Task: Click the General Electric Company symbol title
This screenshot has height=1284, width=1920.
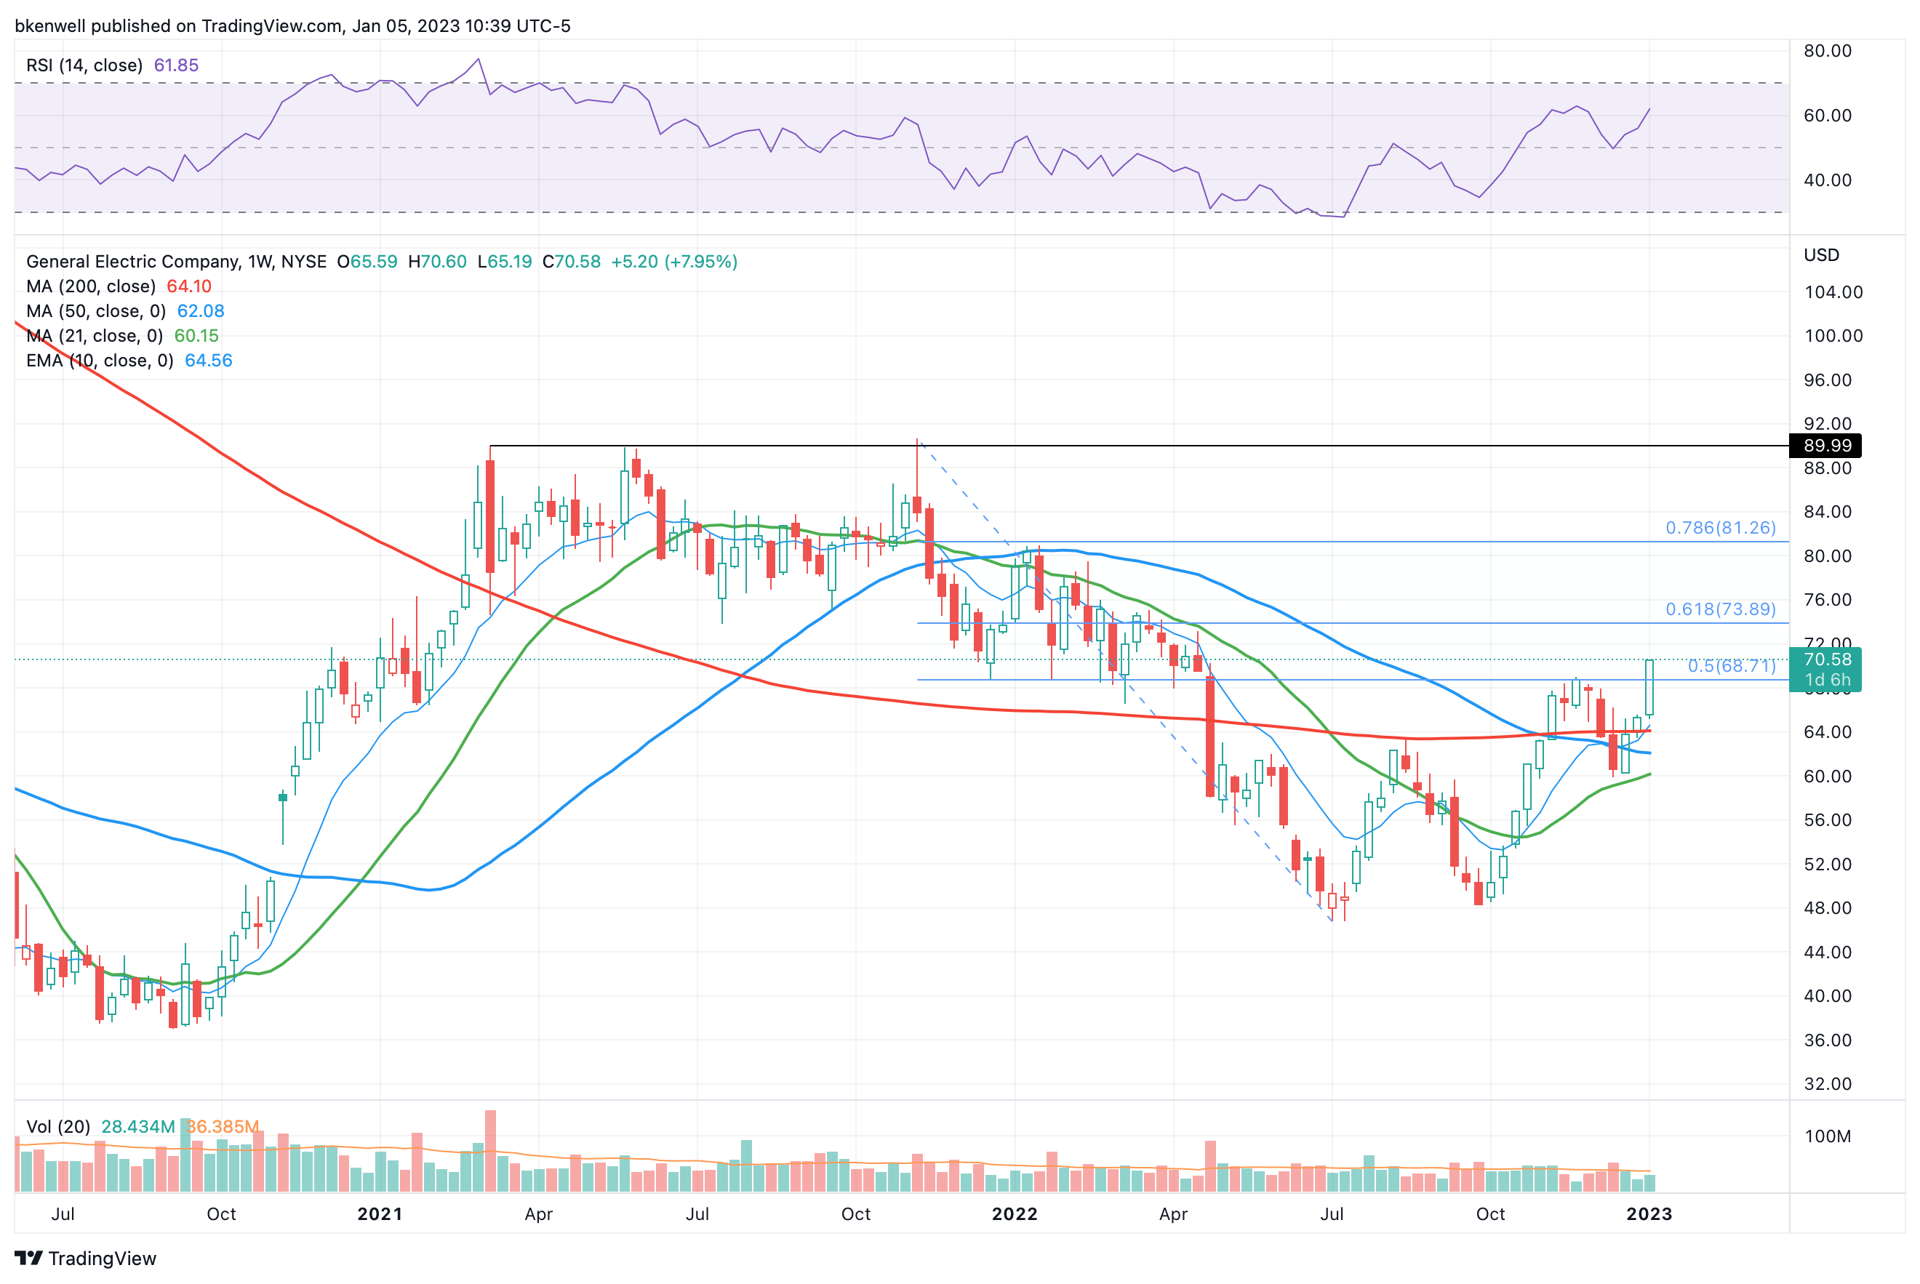Action: coord(133,261)
